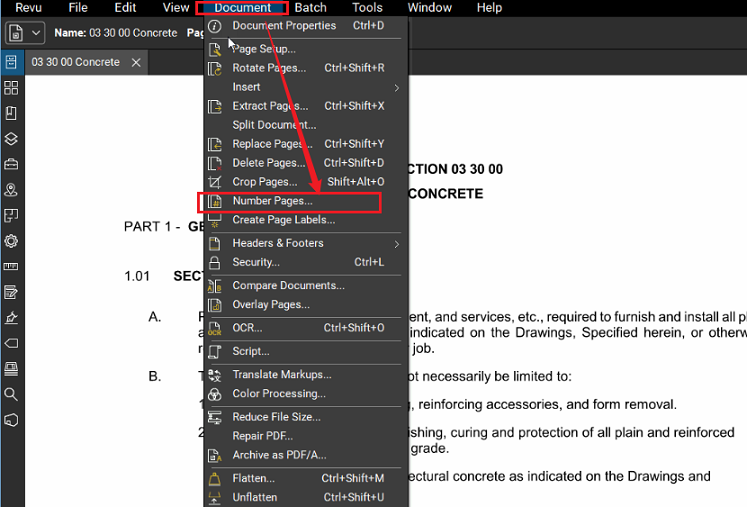
Task: Click Number Pages menu item
Action: 305,201
